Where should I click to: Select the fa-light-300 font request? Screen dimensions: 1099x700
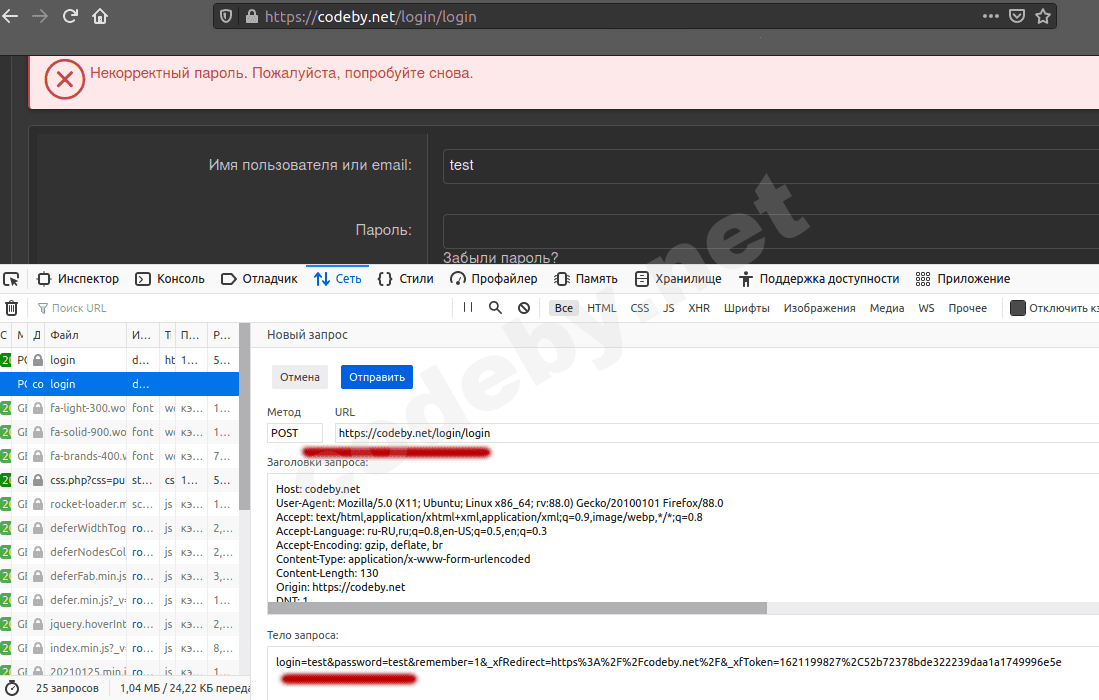pyautogui.click(x=119, y=408)
